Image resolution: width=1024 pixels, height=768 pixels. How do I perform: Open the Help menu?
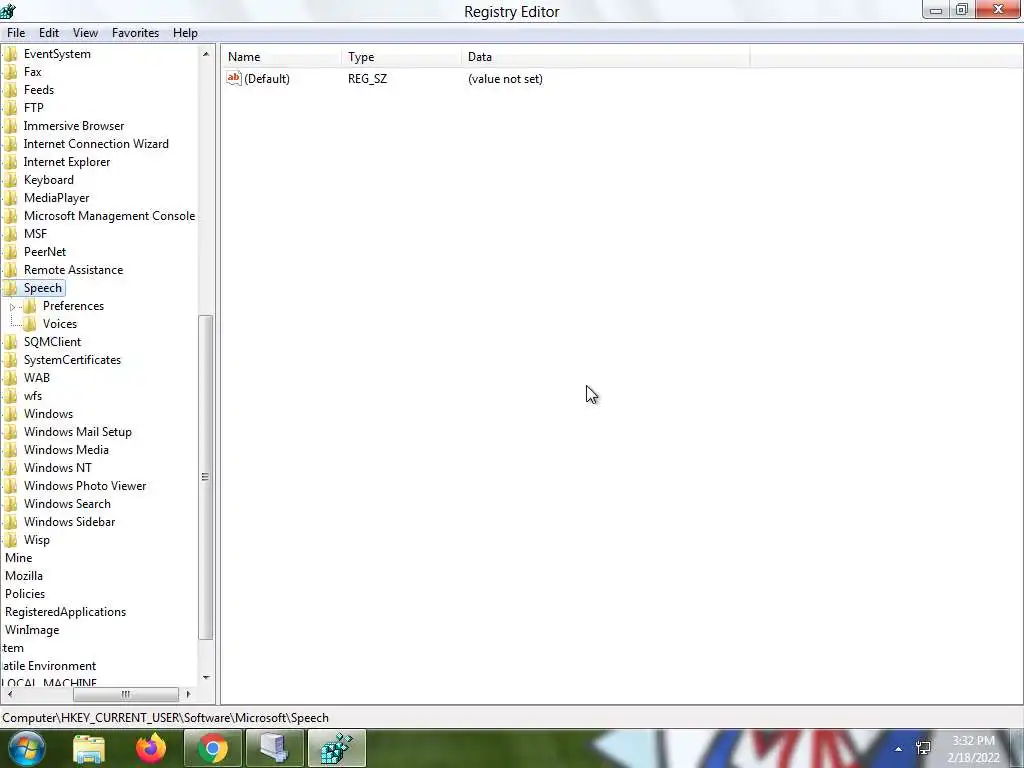(x=185, y=33)
